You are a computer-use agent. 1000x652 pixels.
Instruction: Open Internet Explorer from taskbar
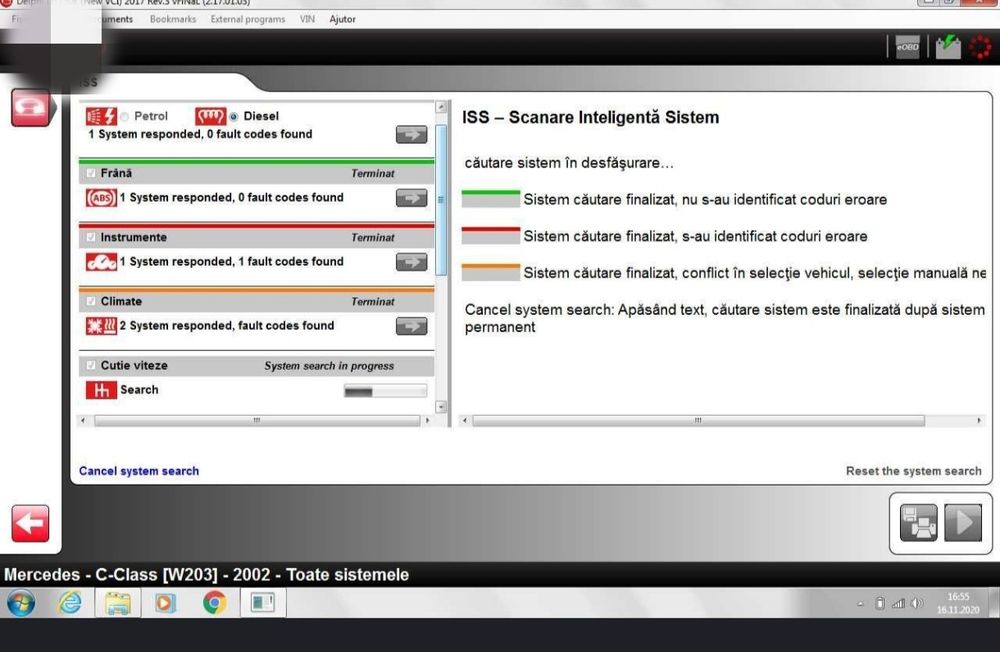[70, 602]
